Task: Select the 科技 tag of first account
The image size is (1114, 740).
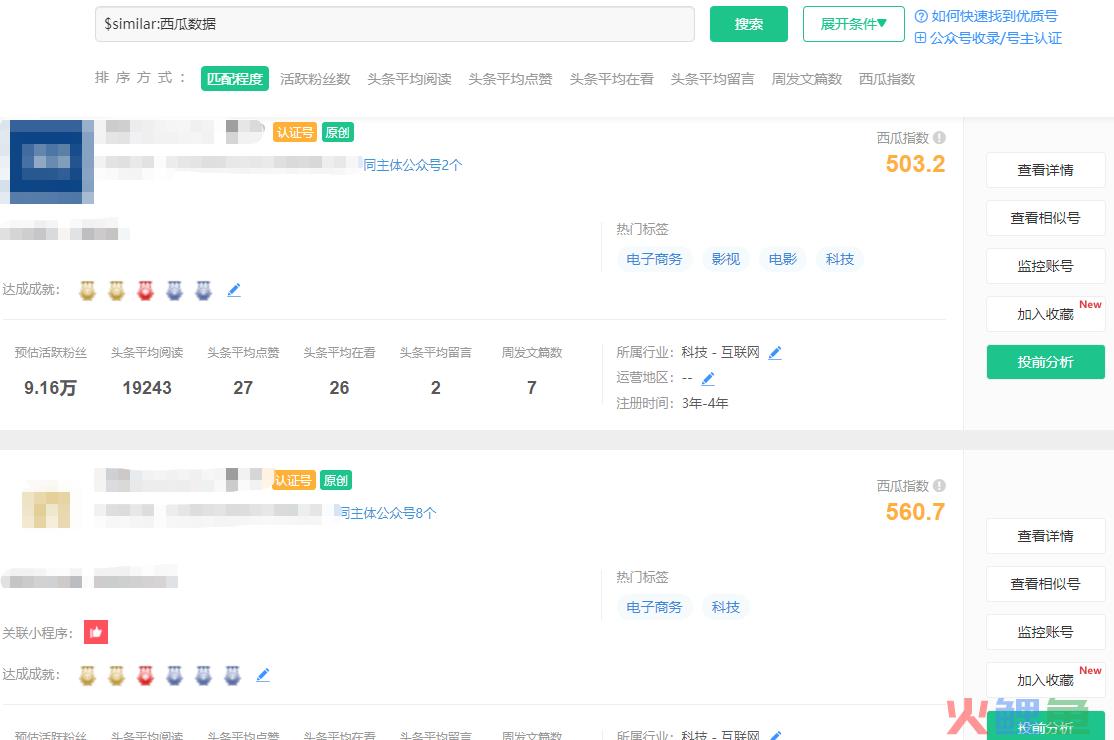Action: (840, 259)
